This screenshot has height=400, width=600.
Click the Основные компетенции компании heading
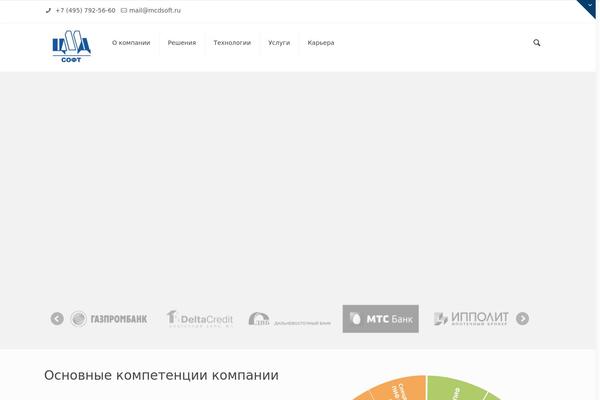[x=161, y=375]
